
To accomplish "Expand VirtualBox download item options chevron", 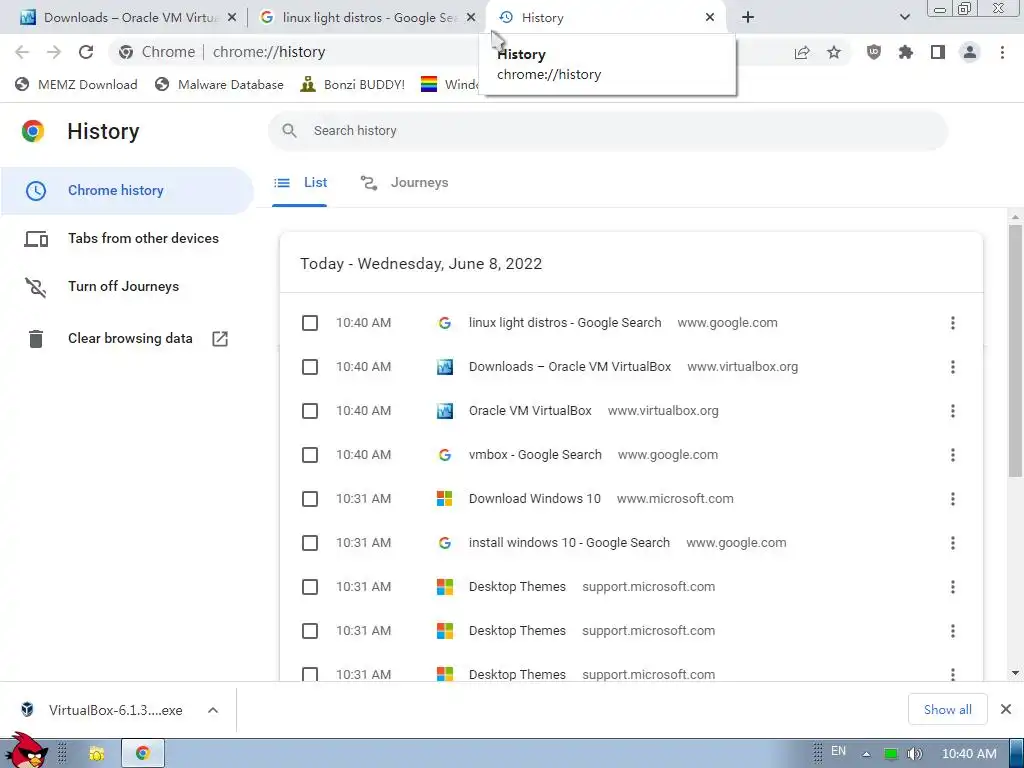I will tap(213, 710).
